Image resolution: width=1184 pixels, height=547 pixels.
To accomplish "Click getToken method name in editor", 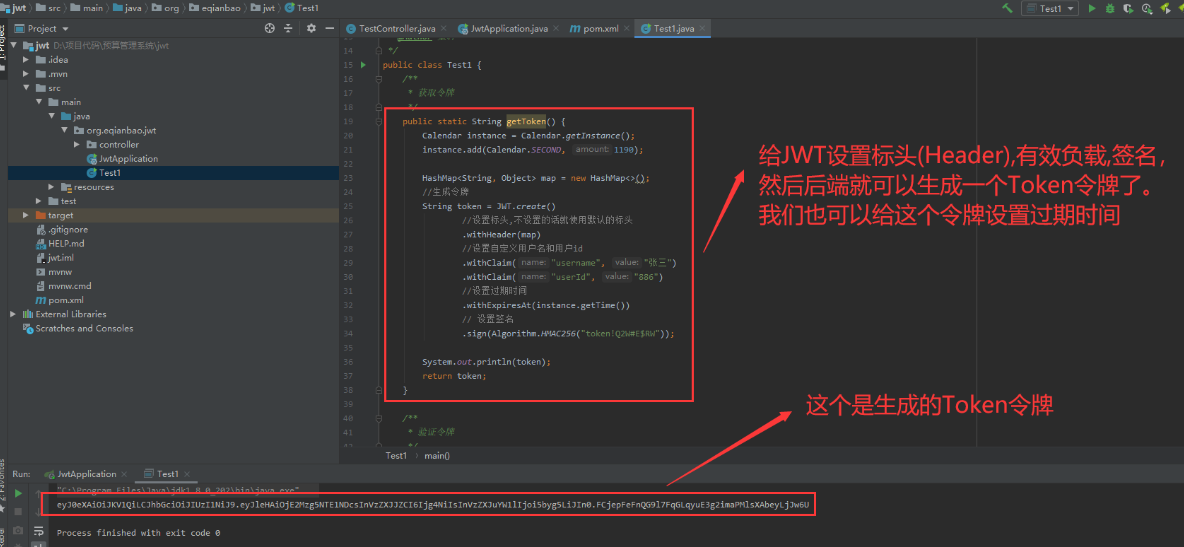I will click(526, 122).
